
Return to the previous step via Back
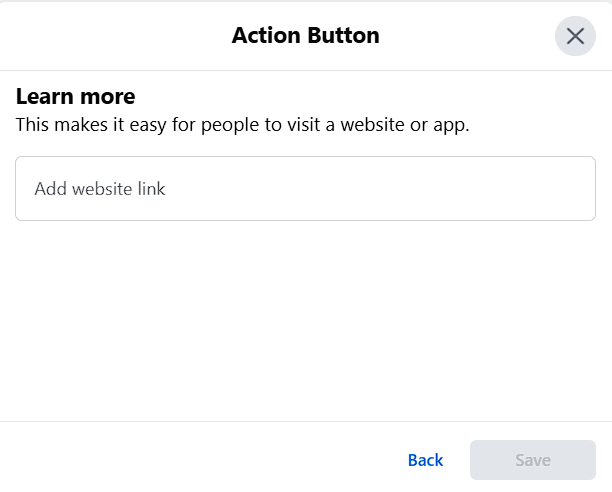coord(425,460)
